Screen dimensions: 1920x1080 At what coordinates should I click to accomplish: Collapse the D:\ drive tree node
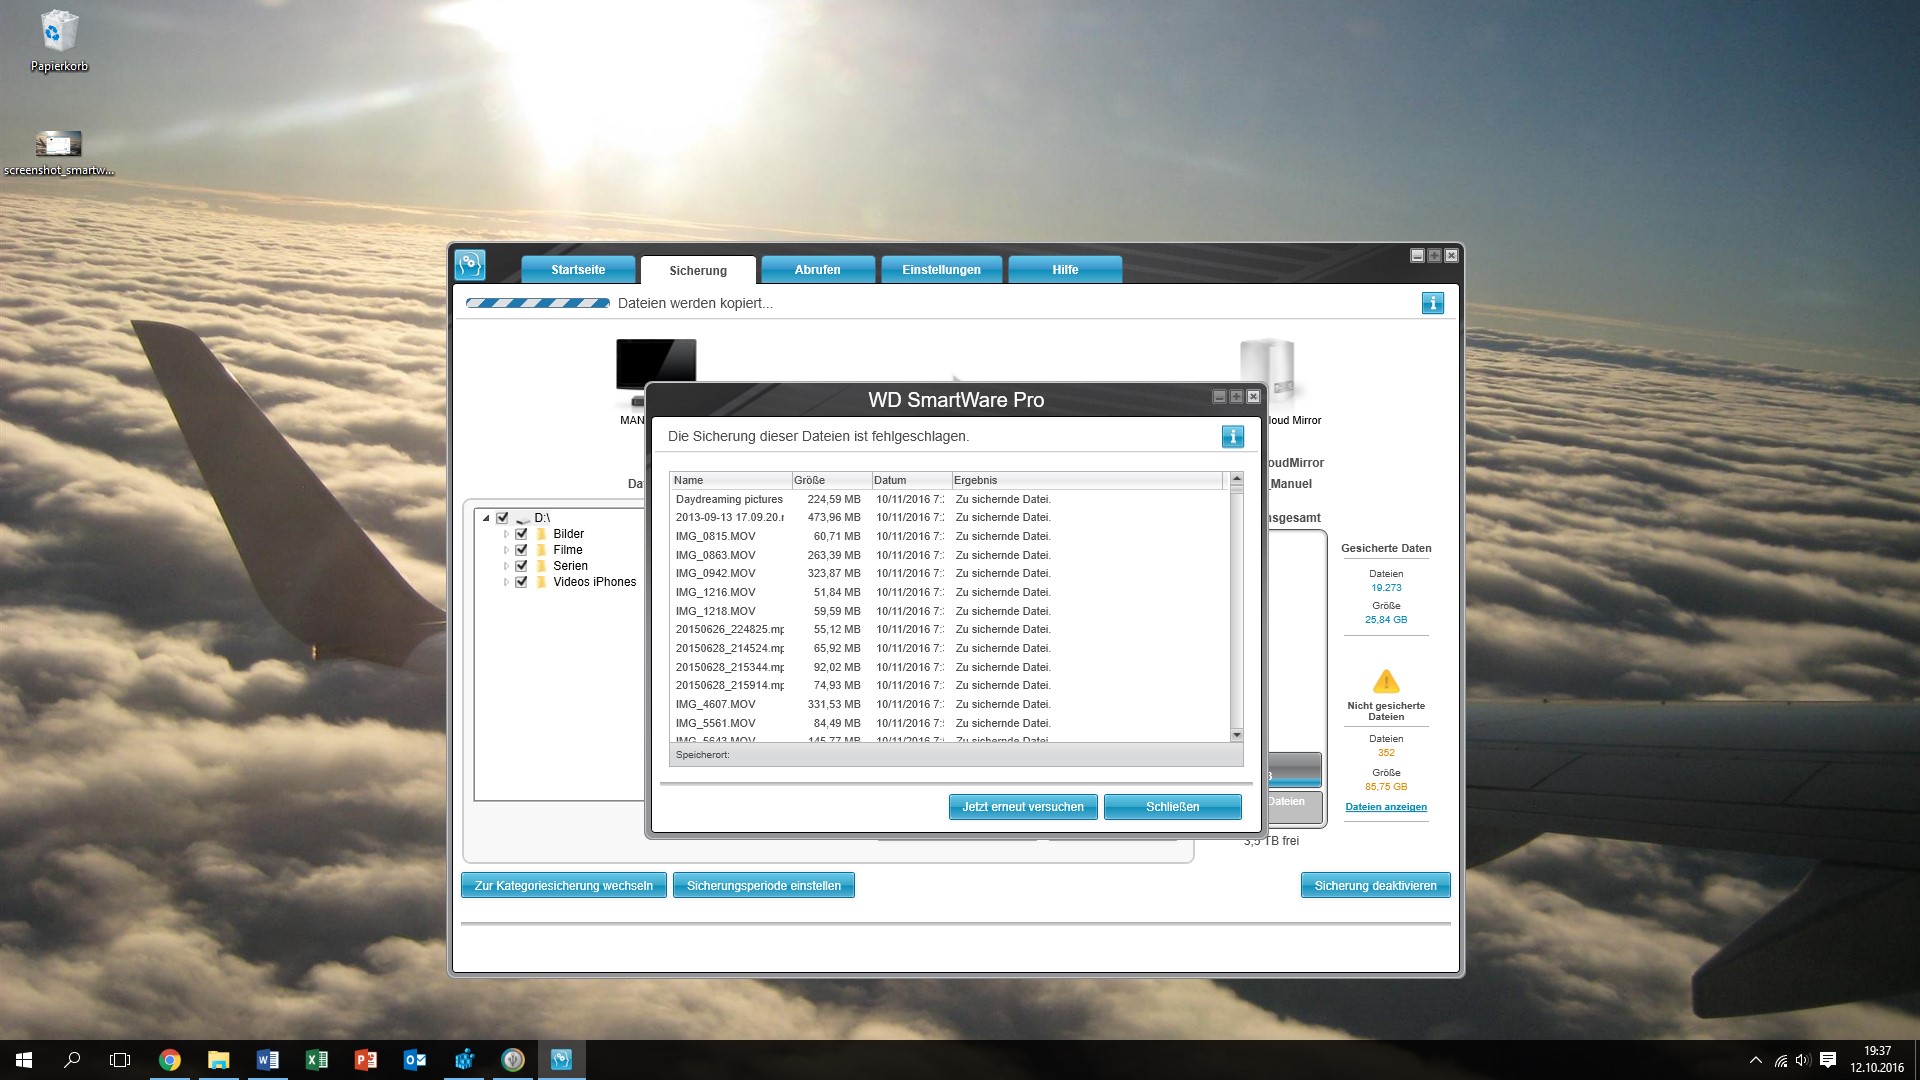(x=486, y=518)
